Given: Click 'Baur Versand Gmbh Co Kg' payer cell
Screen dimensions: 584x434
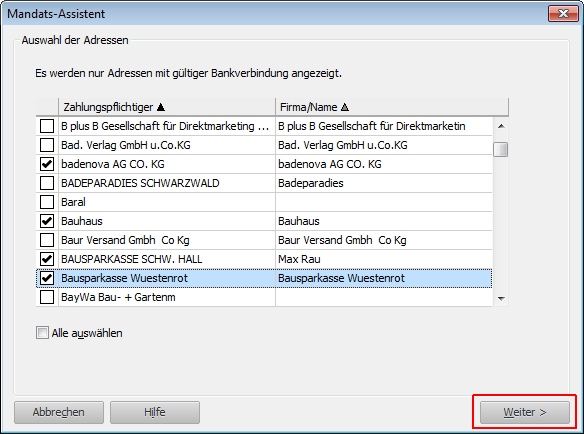Looking at the screenshot, I should pyautogui.click(x=167, y=240).
